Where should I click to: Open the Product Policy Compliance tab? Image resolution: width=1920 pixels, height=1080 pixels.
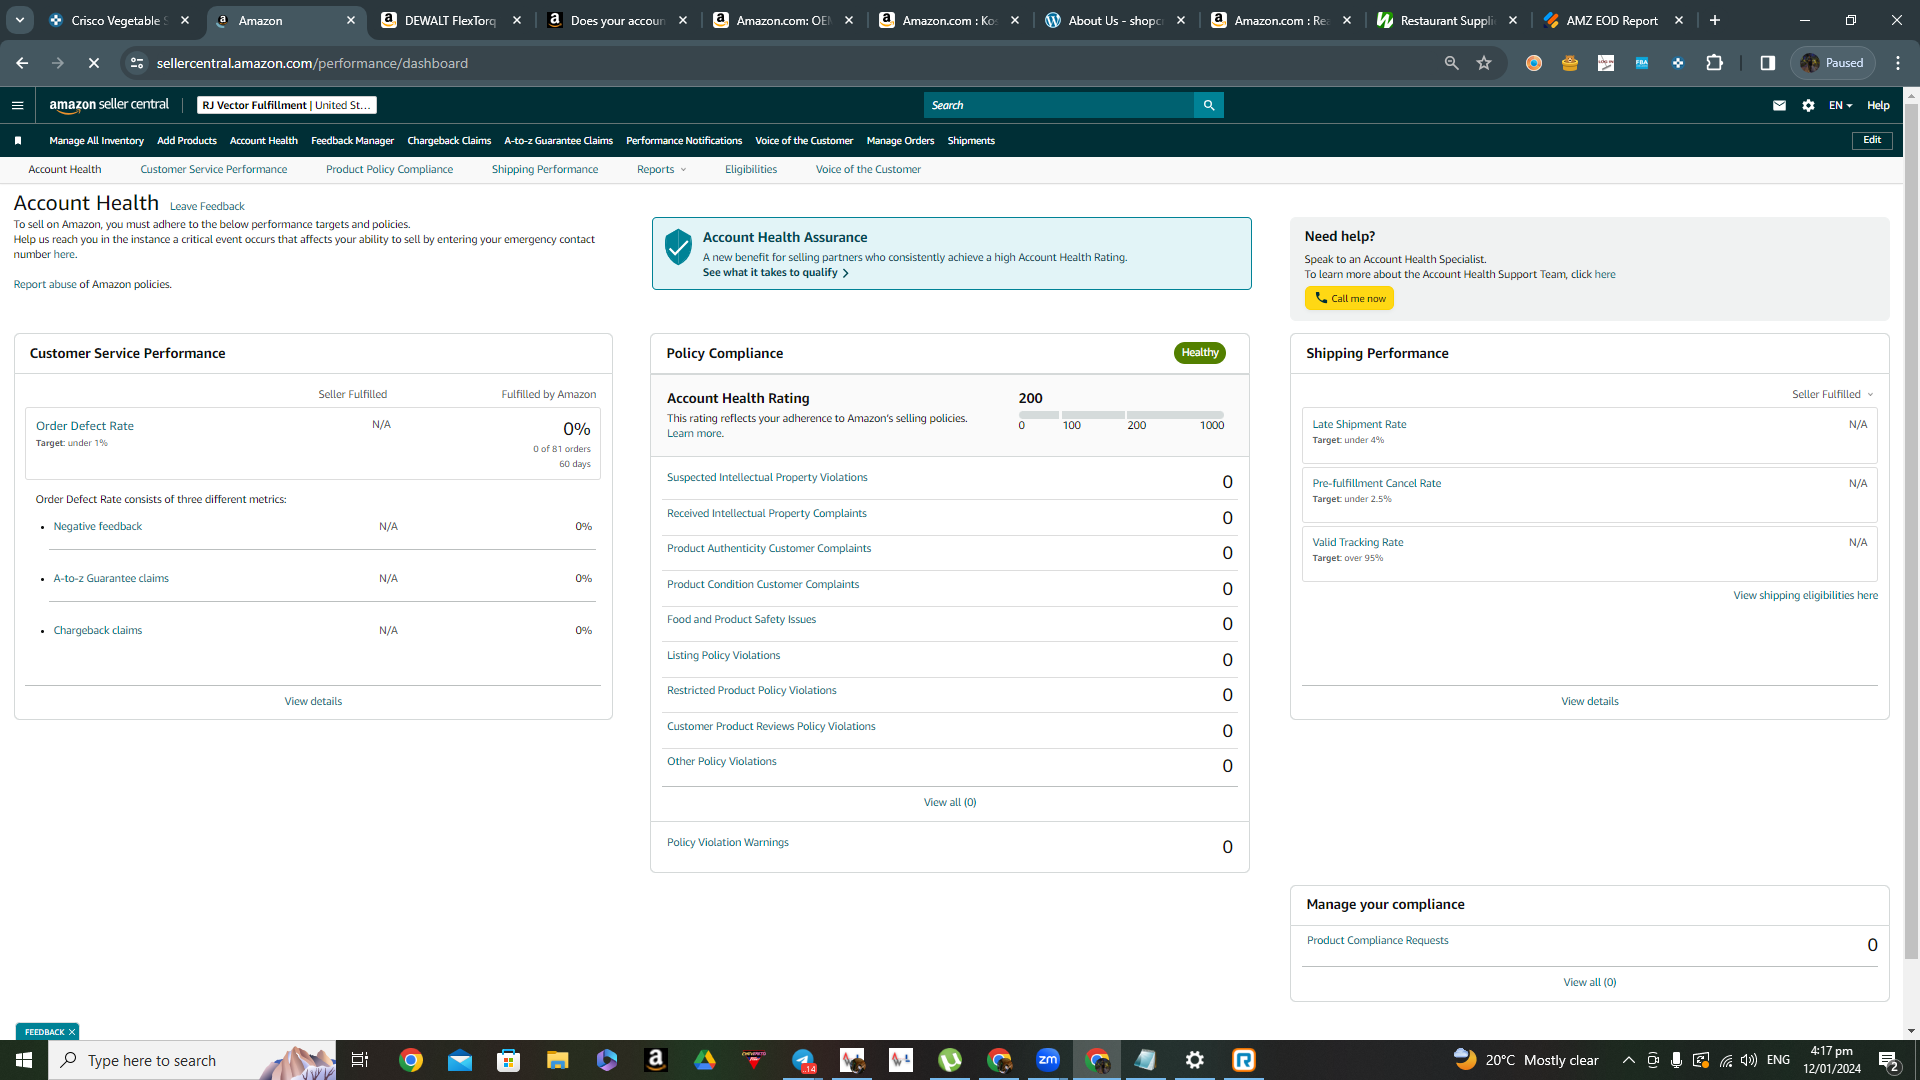click(389, 170)
